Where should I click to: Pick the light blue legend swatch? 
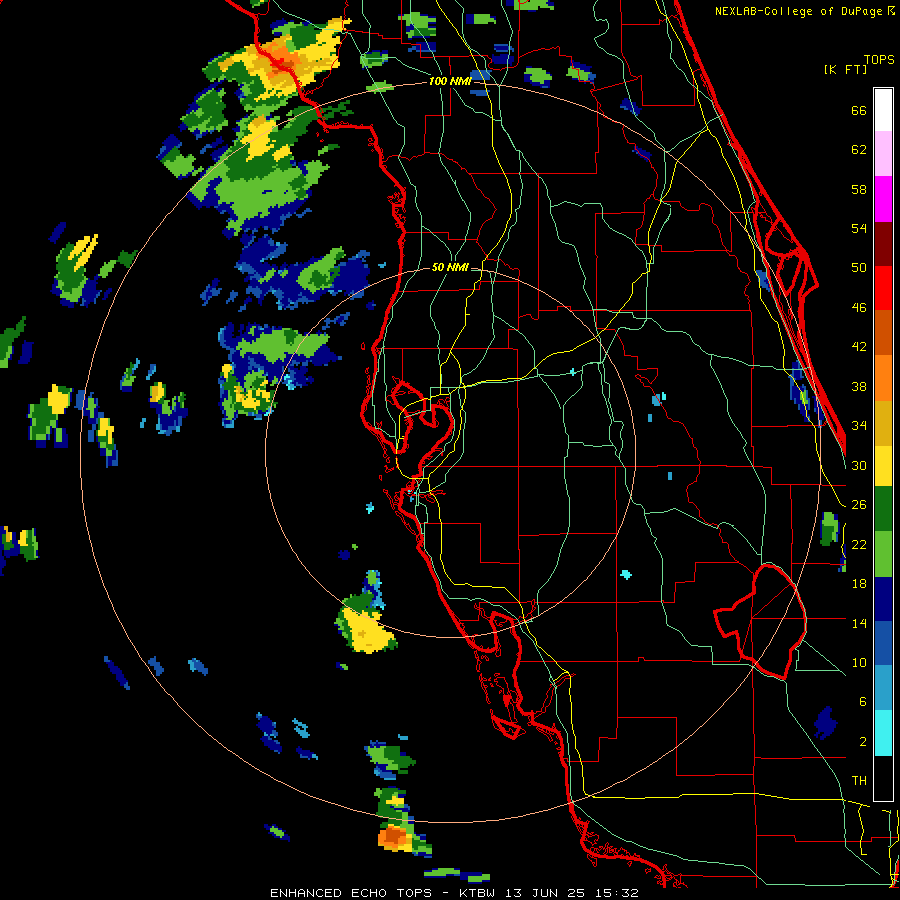[x=883, y=688]
